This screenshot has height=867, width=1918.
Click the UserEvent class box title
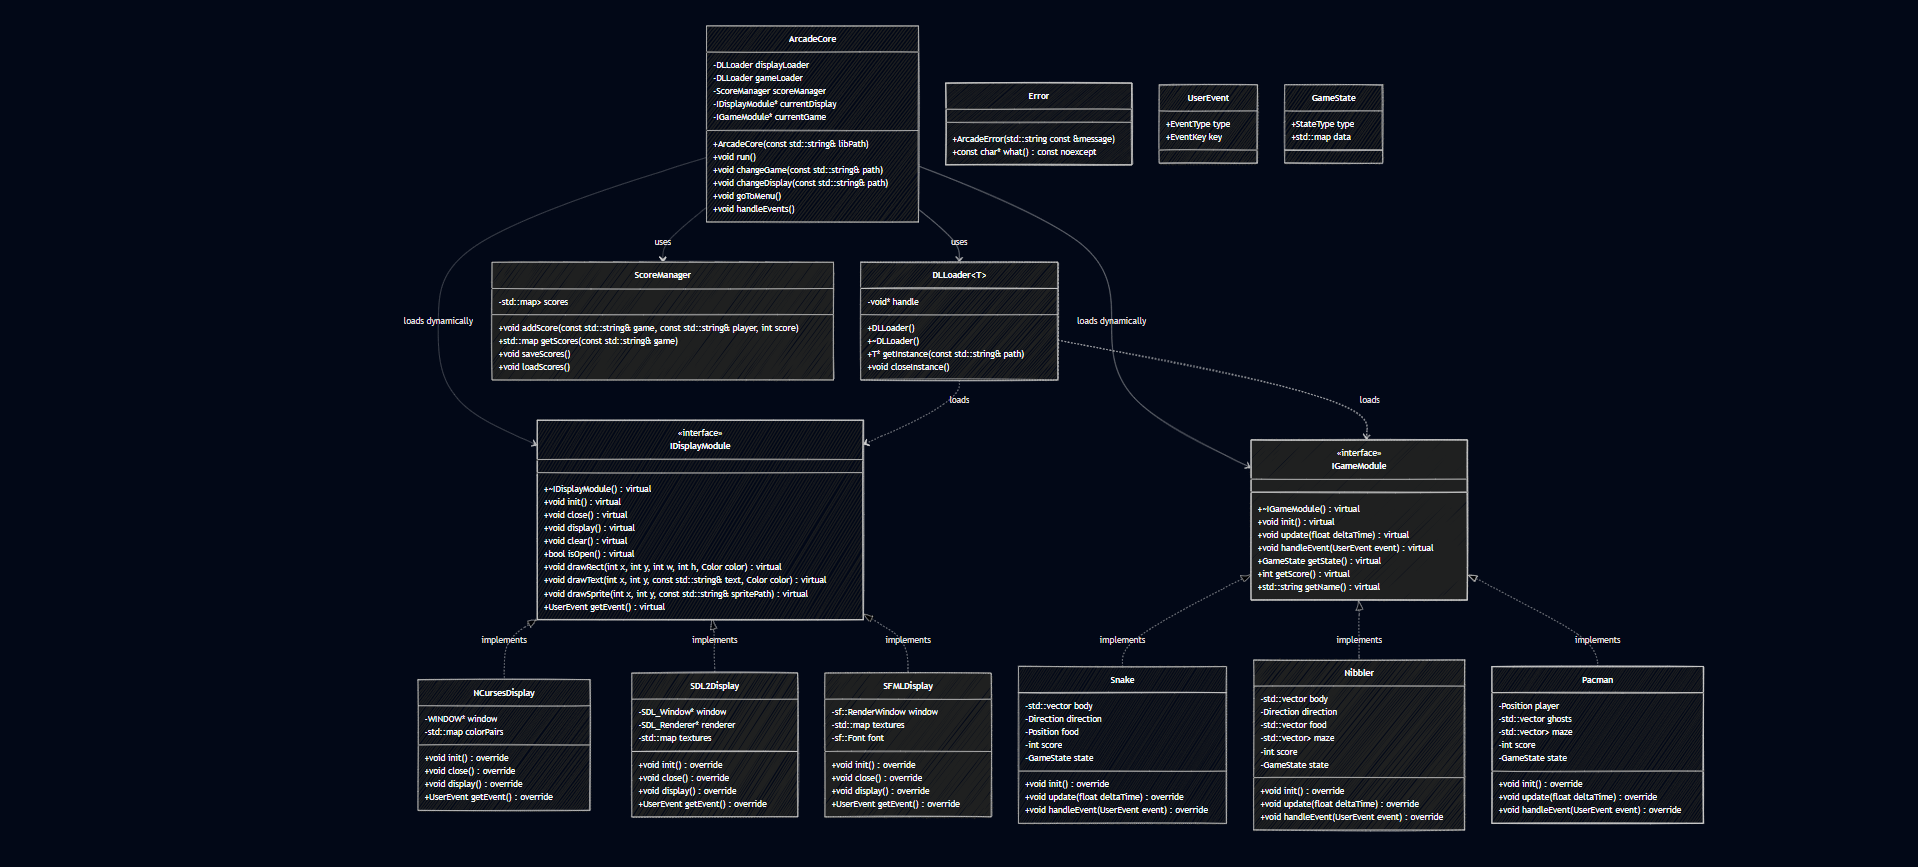click(1208, 98)
